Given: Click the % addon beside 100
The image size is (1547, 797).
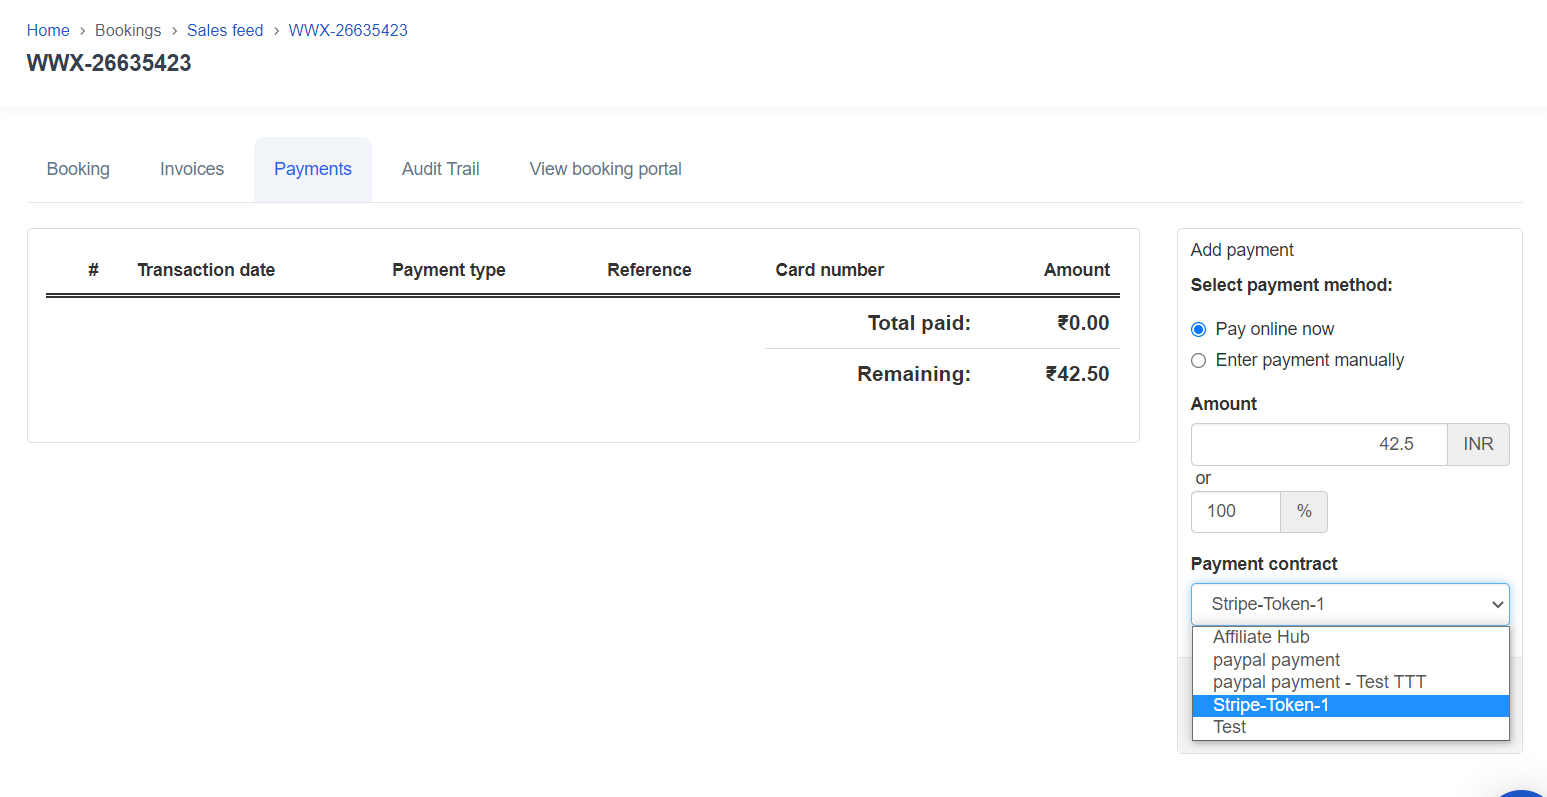Looking at the screenshot, I should click(1304, 511).
